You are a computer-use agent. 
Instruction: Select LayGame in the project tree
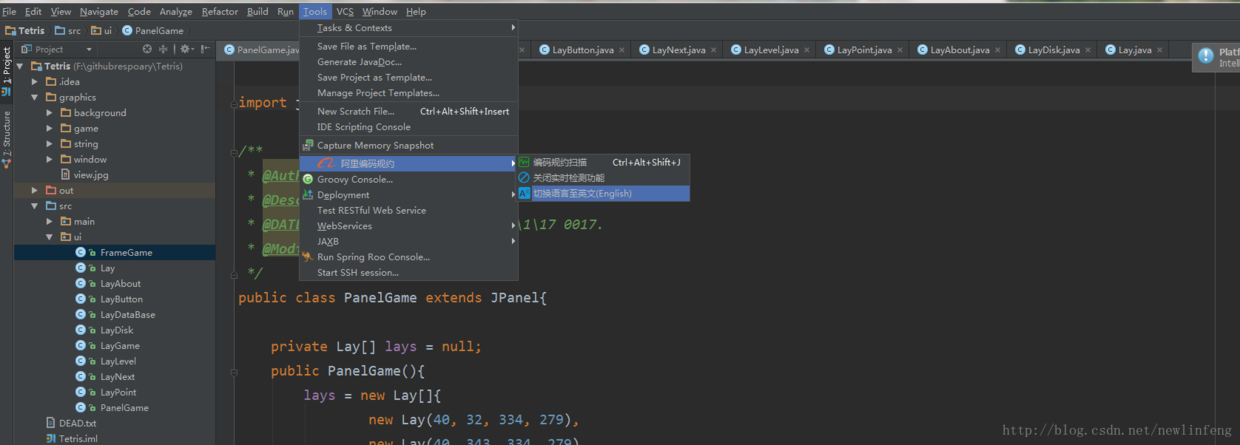point(120,345)
